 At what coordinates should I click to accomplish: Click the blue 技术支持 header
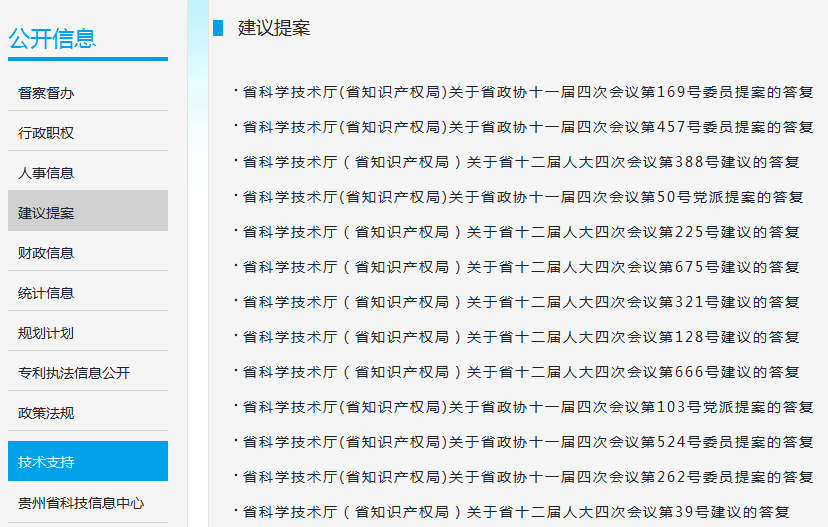pos(47,462)
